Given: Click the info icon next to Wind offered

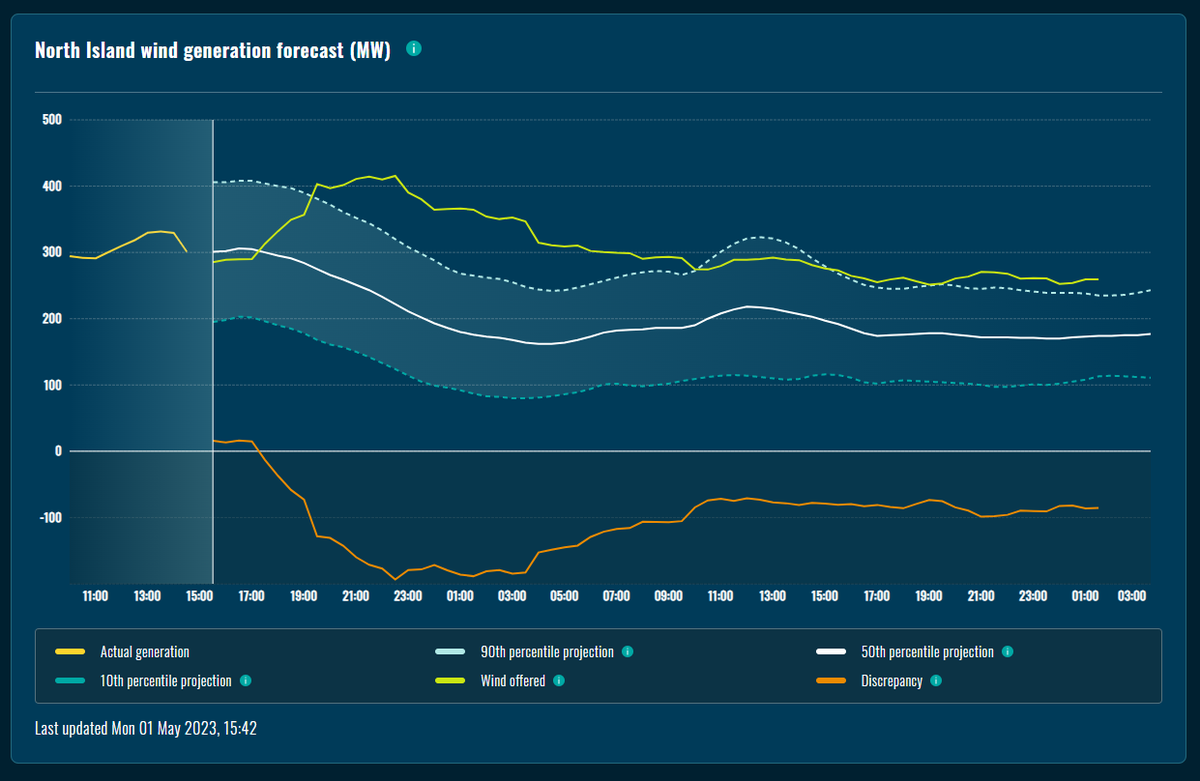Looking at the screenshot, I should pos(559,681).
